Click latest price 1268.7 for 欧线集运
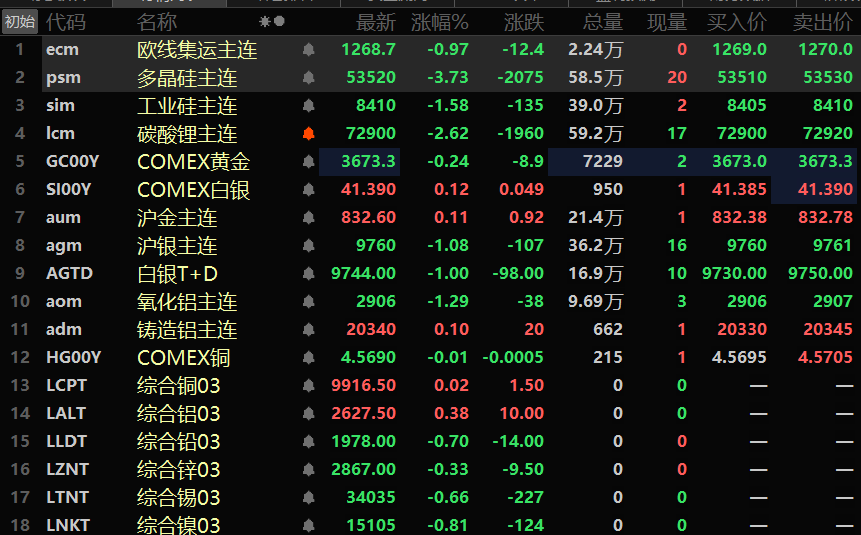861x535 pixels. pyautogui.click(x=368, y=49)
